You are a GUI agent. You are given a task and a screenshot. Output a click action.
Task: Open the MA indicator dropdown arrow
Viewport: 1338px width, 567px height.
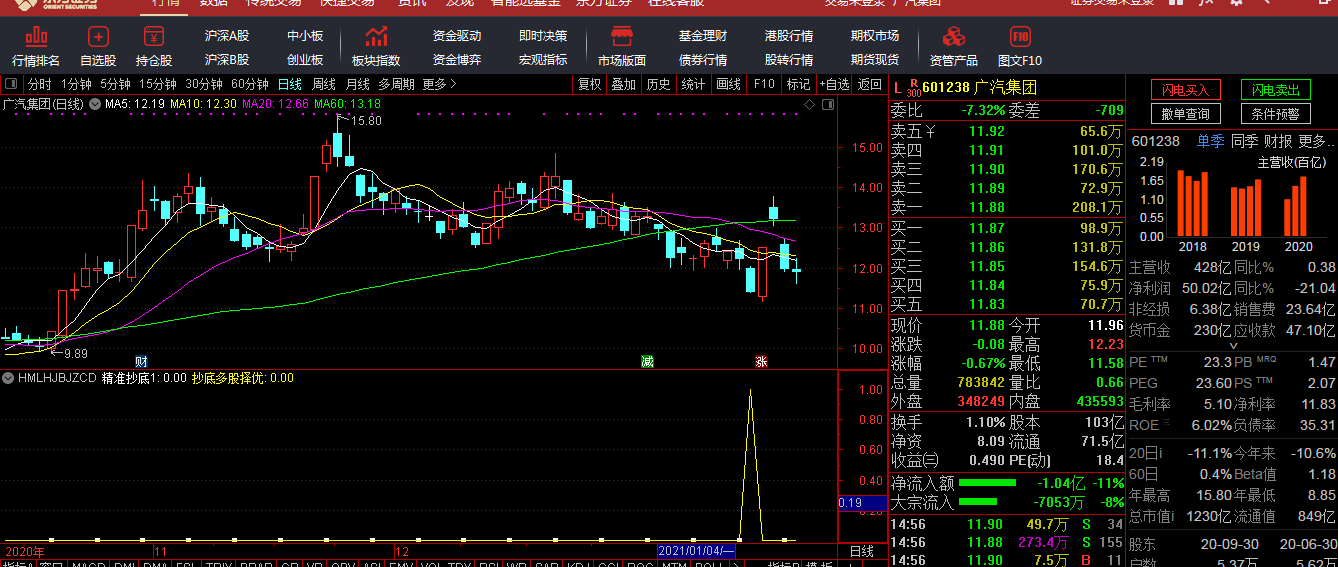[94, 103]
